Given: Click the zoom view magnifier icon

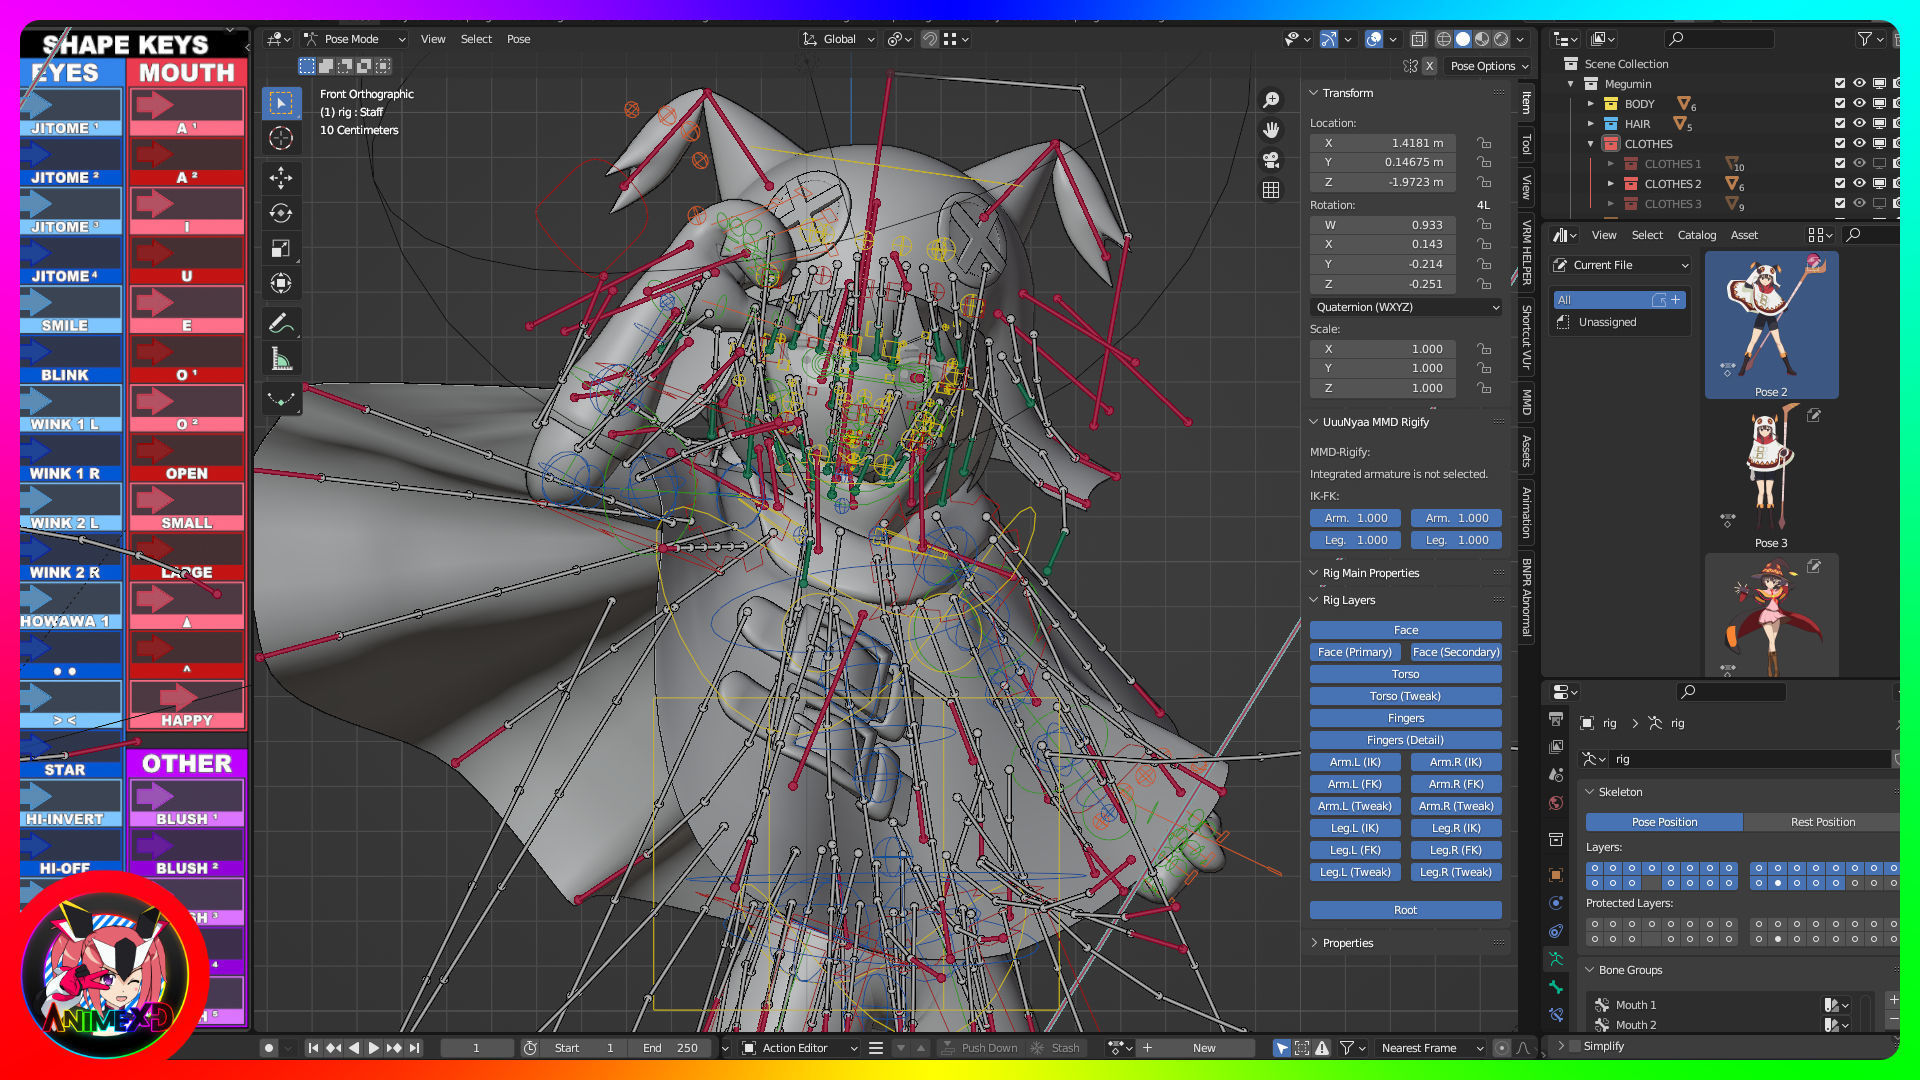Looking at the screenshot, I should (1271, 100).
